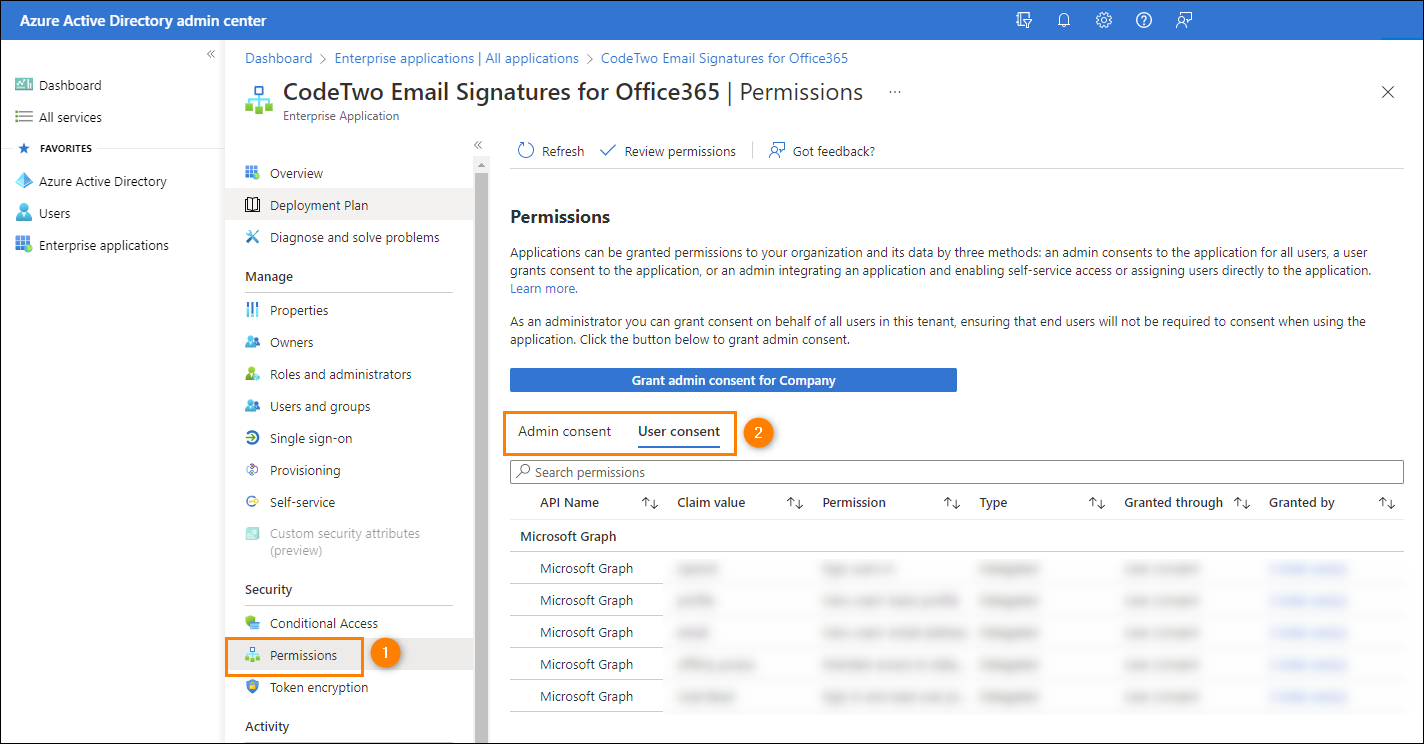
Task: Click Grant admin consent for Company button
Action: 733,380
